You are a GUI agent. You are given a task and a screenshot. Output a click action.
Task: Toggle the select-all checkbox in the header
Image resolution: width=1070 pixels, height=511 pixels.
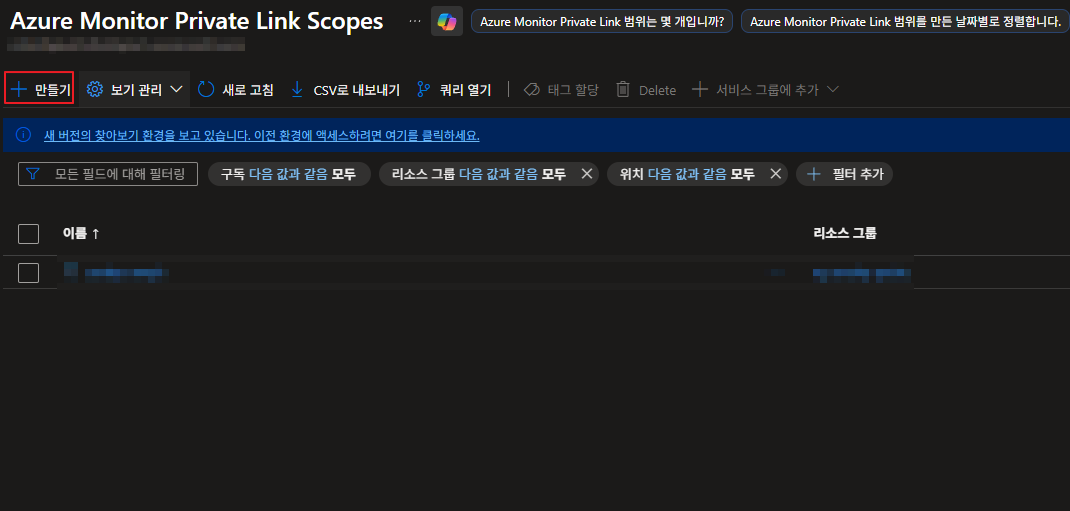[x=29, y=234]
